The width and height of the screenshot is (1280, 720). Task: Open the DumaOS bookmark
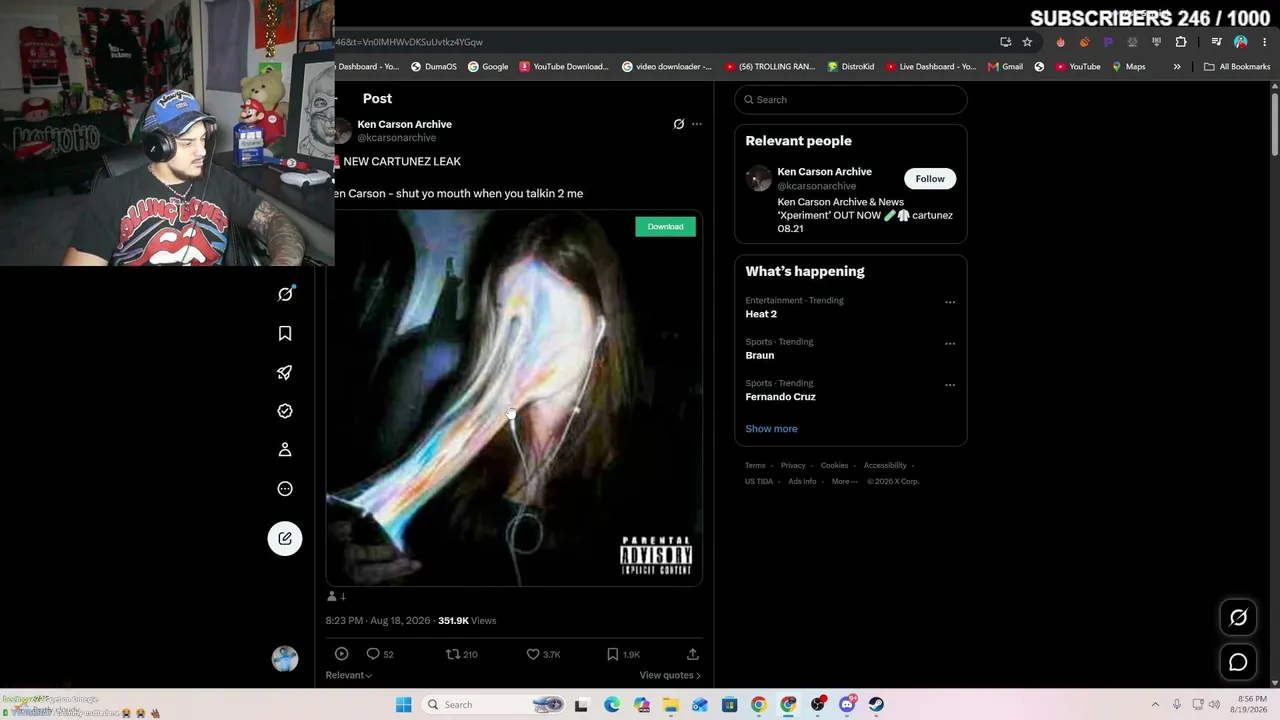pos(434,67)
